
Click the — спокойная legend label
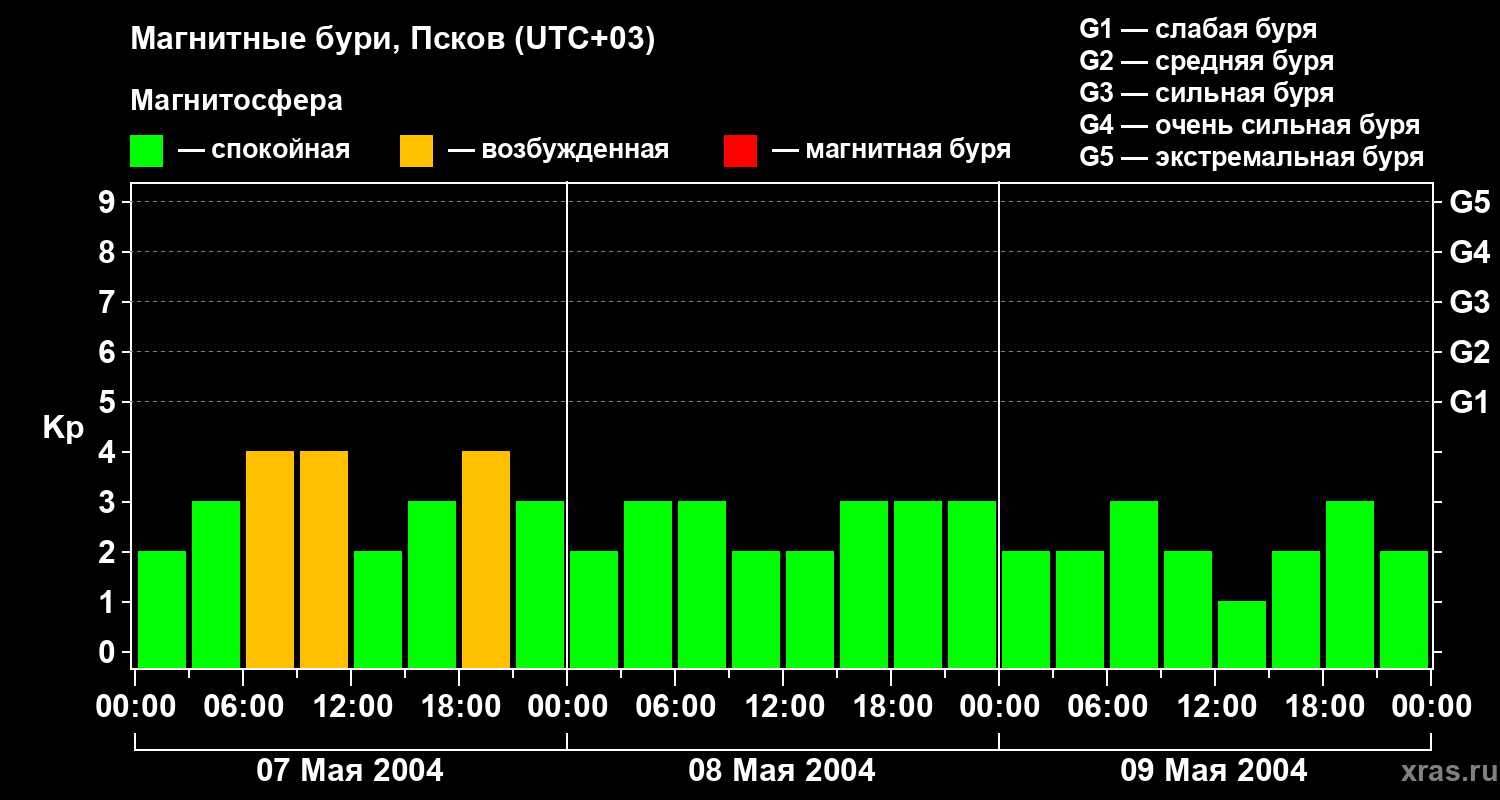coord(264,150)
